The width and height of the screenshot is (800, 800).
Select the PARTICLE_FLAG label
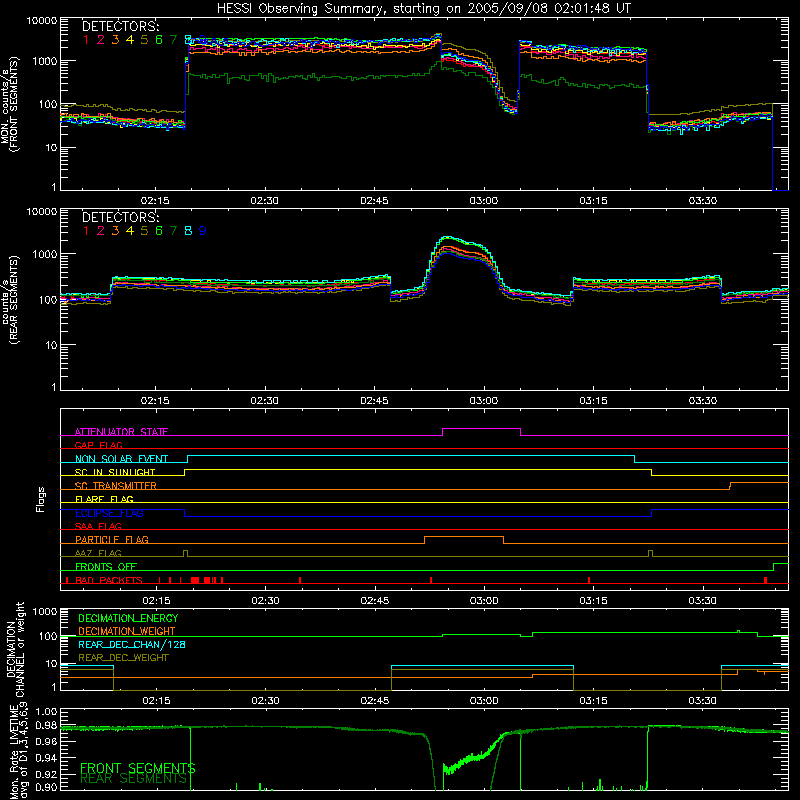pos(112,539)
